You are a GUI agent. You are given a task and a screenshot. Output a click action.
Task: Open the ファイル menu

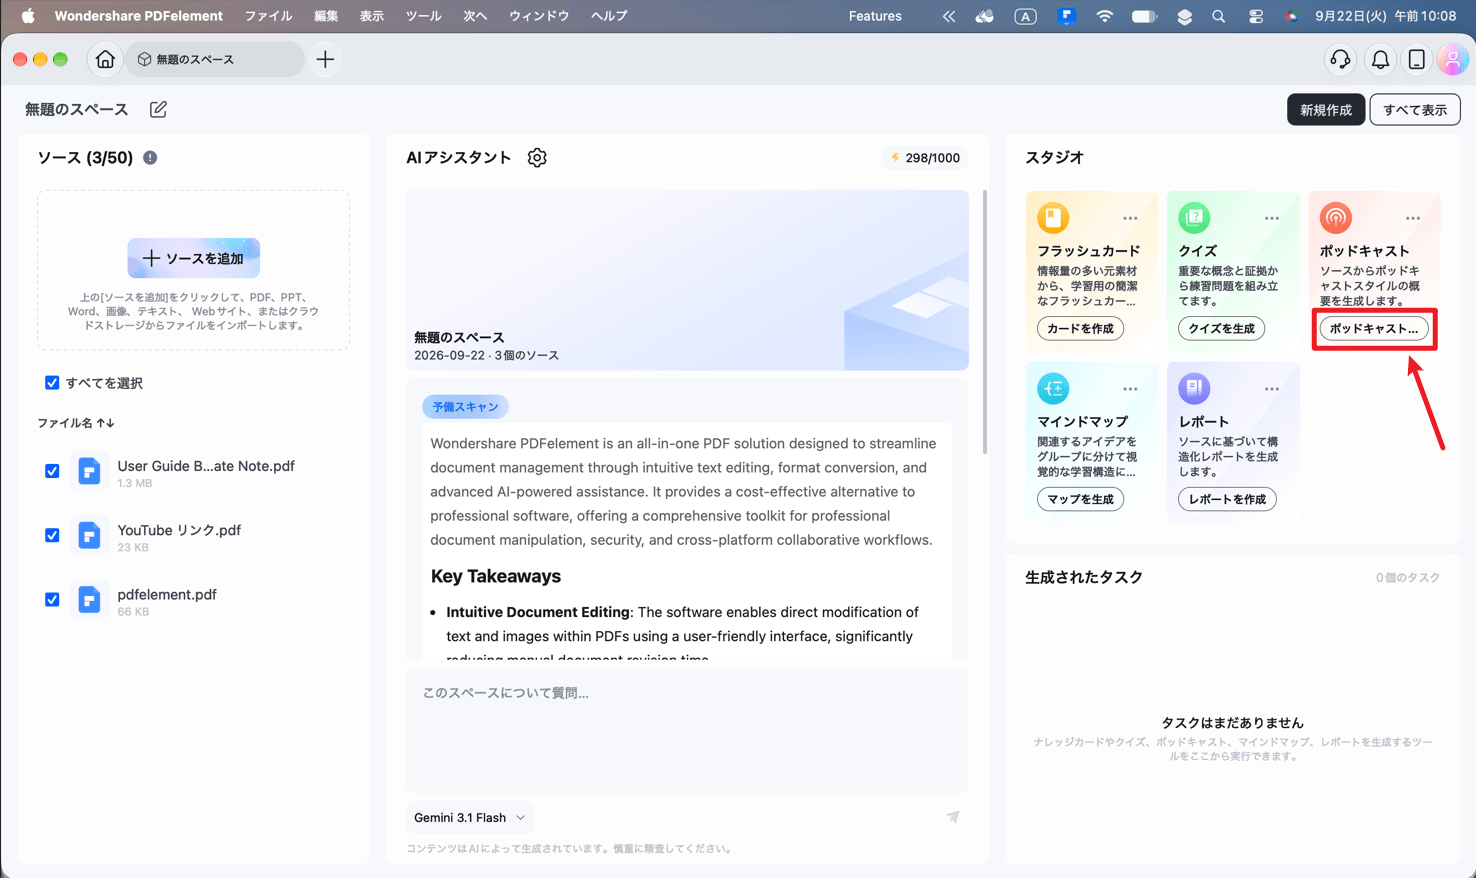point(268,16)
